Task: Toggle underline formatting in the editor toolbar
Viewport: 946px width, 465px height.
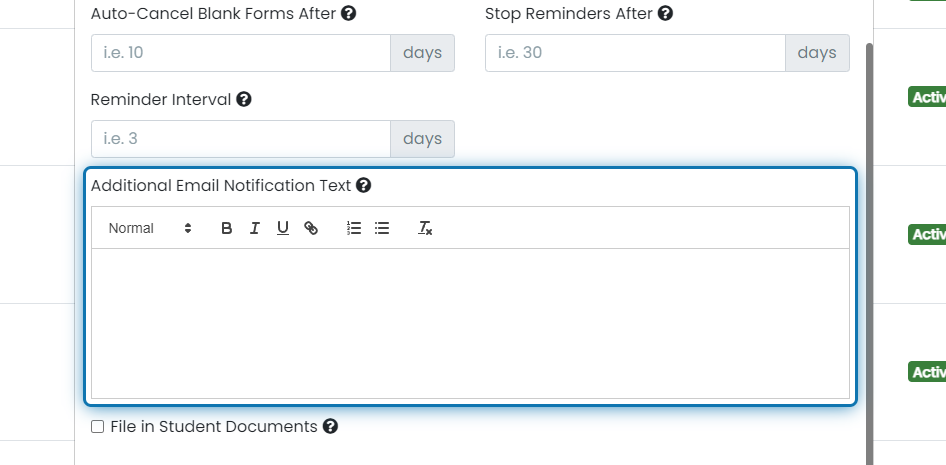Action: tap(282, 228)
